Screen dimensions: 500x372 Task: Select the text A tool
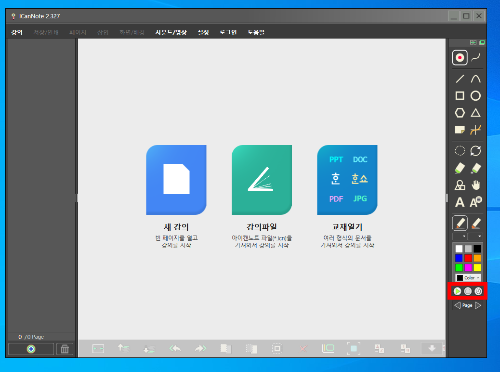coord(460,202)
